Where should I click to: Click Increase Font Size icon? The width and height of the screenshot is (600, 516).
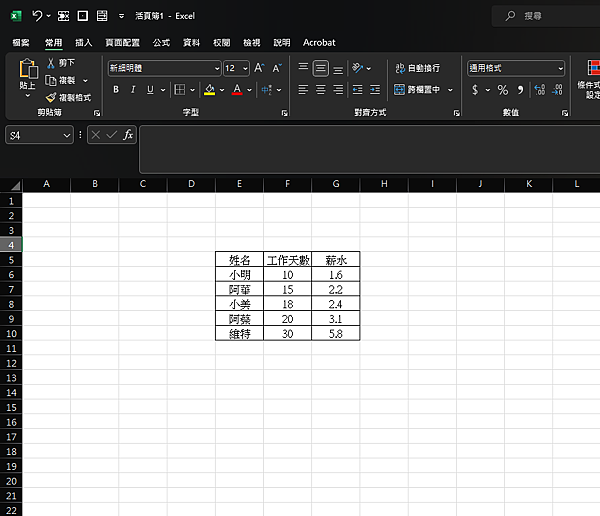click(x=259, y=68)
